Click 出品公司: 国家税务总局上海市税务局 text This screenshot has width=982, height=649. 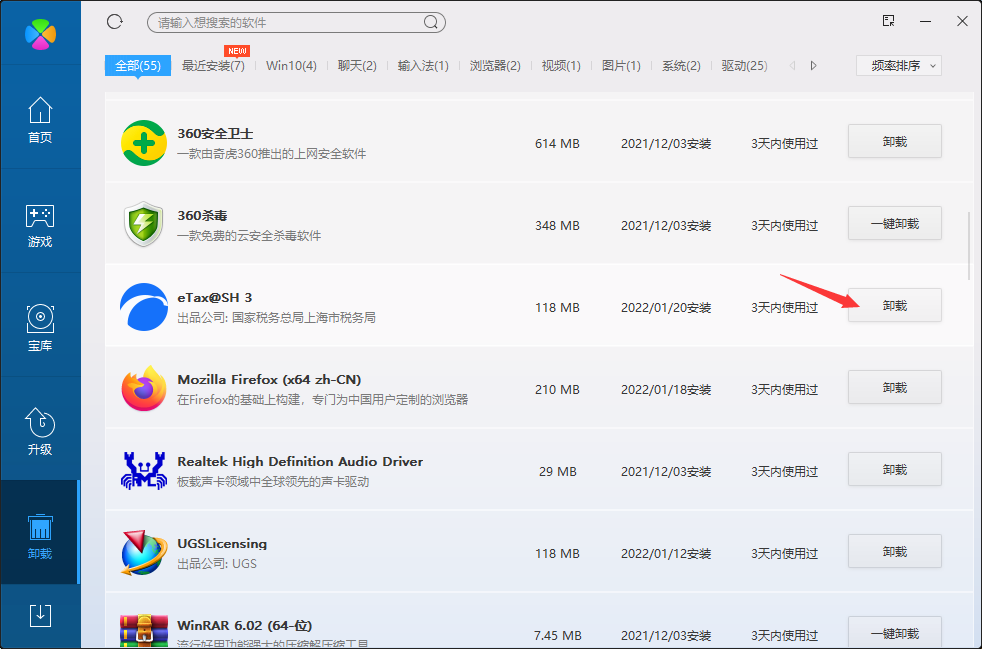click(276, 318)
